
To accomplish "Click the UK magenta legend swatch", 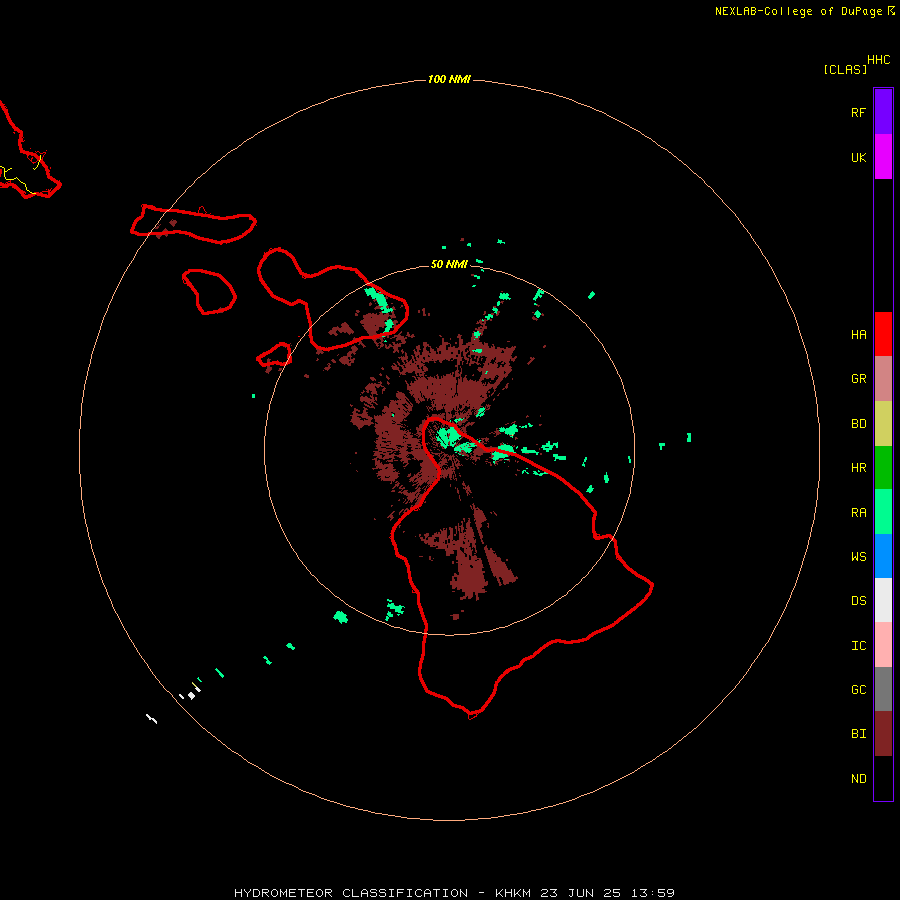I will point(883,157).
